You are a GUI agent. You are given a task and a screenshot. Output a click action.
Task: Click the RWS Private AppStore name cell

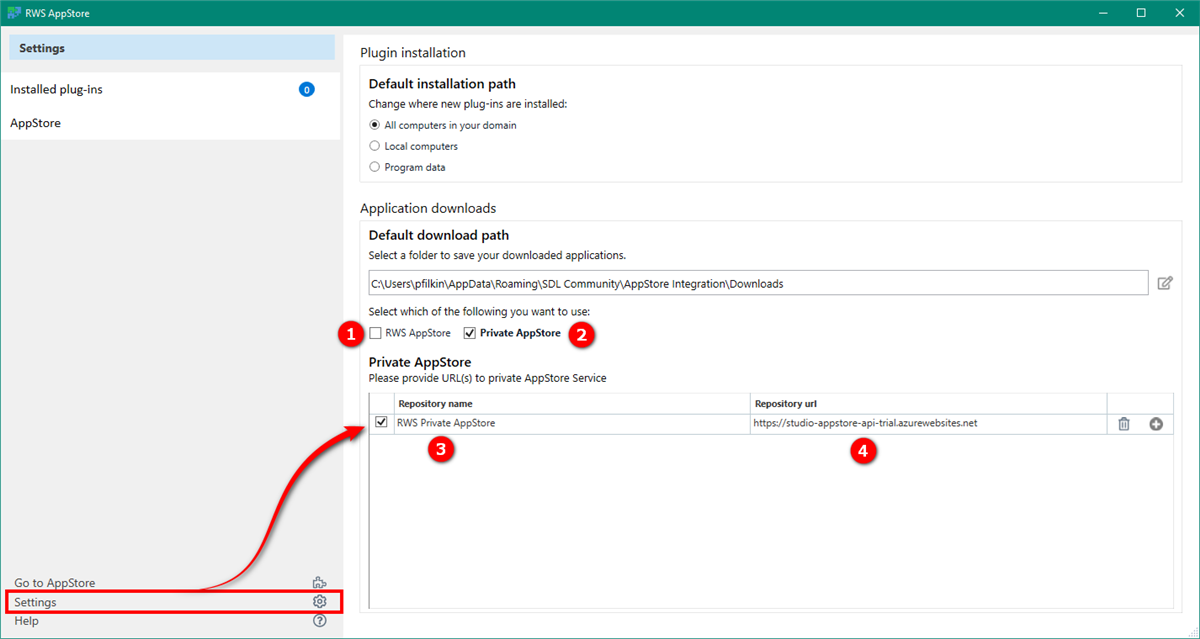tap(573, 423)
